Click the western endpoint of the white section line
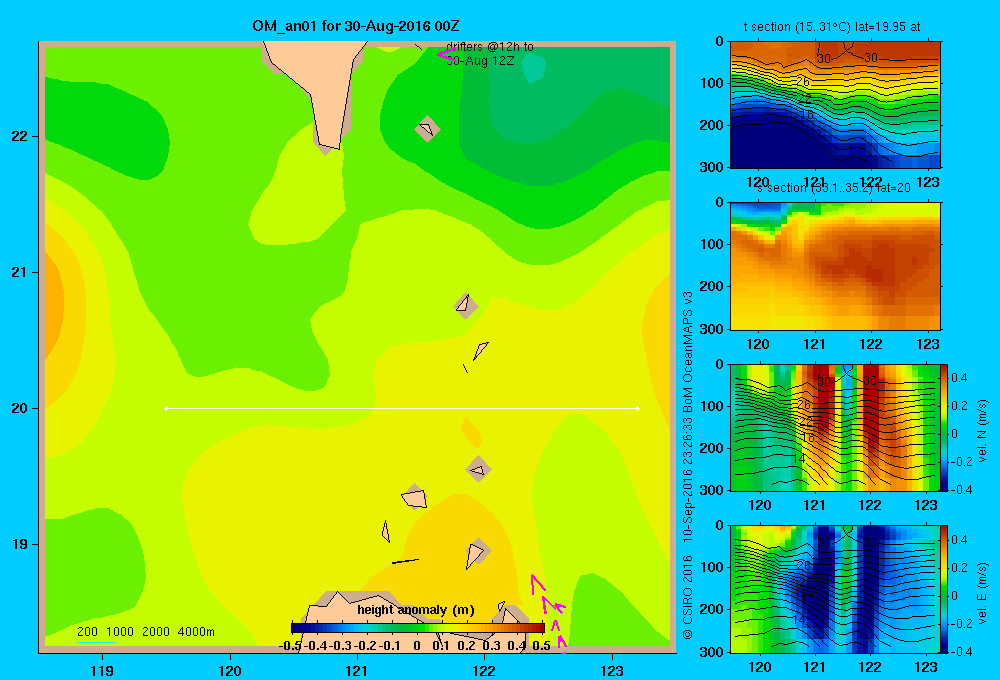 [x=166, y=408]
